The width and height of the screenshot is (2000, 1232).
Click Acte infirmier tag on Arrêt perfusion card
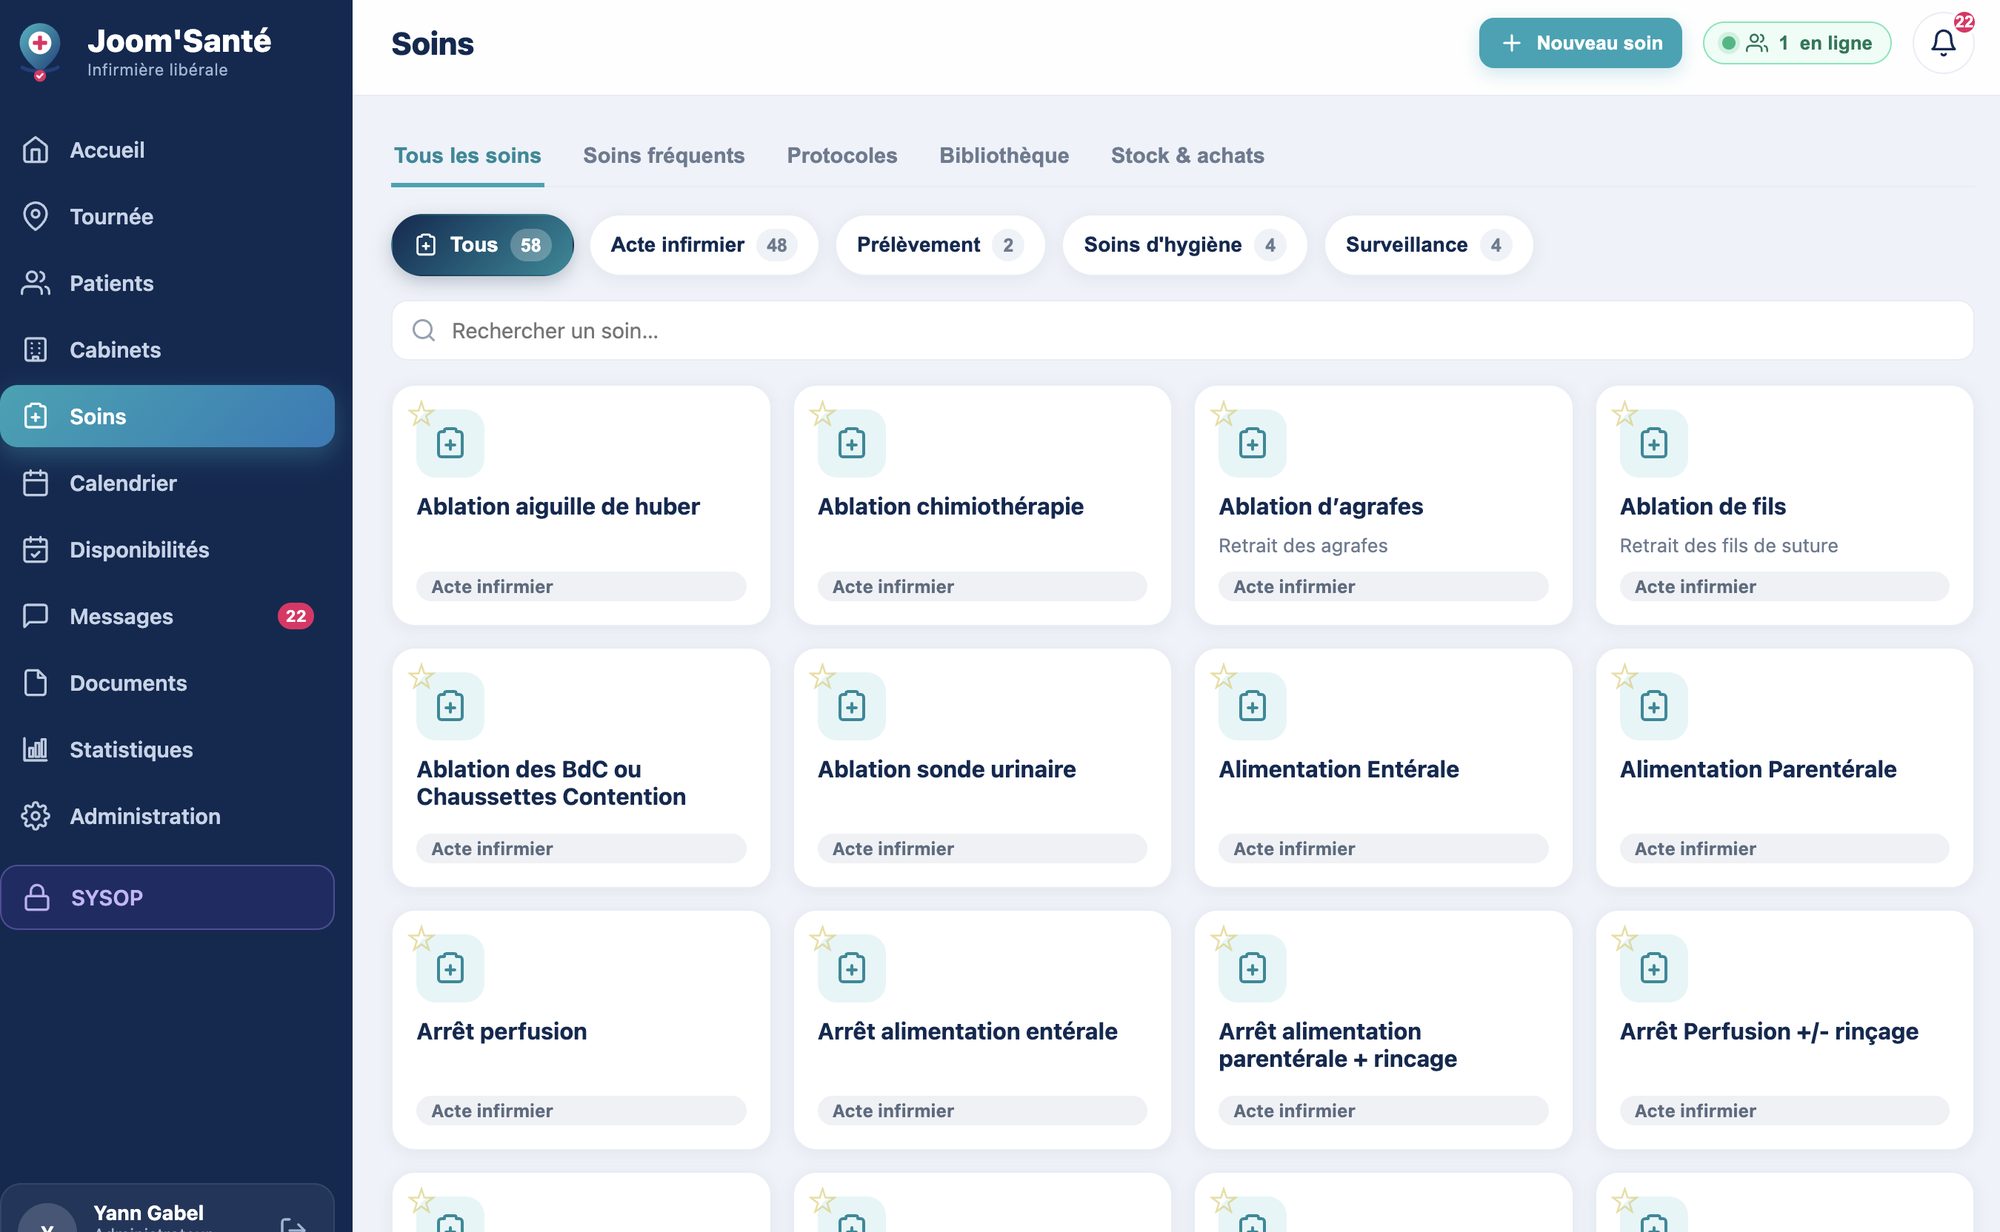pos(581,1111)
